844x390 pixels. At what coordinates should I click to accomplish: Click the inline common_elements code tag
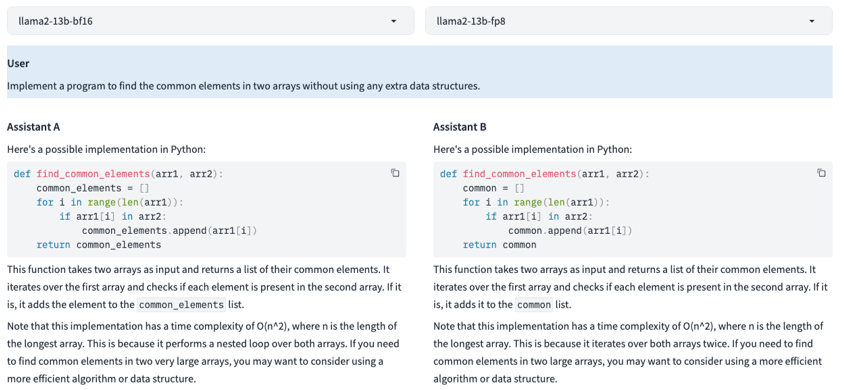click(x=181, y=305)
